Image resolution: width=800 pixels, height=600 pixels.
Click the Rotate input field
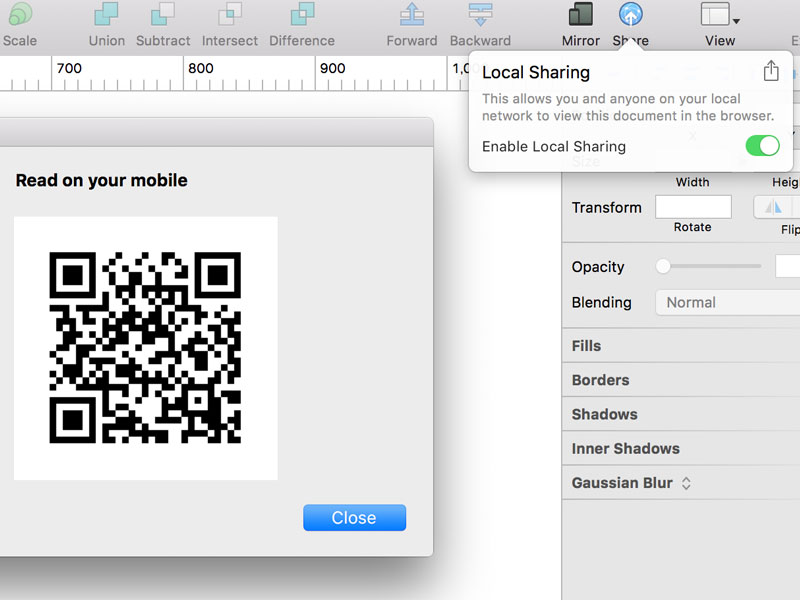pos(693,207)
